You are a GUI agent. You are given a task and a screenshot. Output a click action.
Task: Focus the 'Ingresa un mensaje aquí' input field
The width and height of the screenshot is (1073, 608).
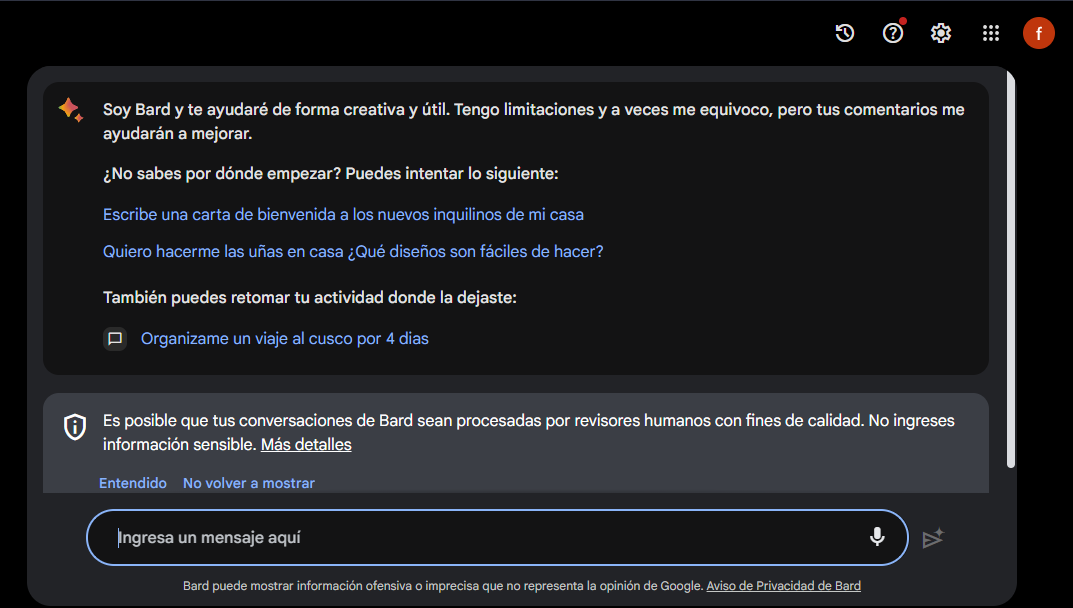497,537
